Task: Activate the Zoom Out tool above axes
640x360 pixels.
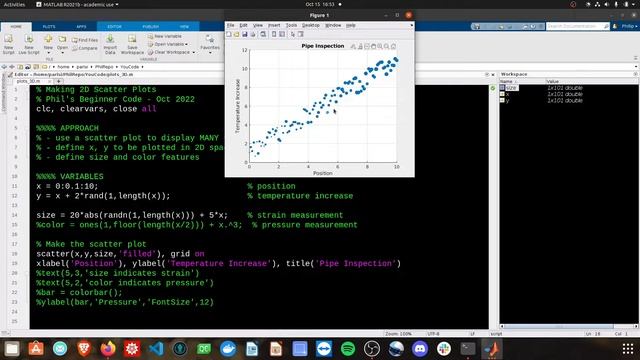Action: [387, 47]
